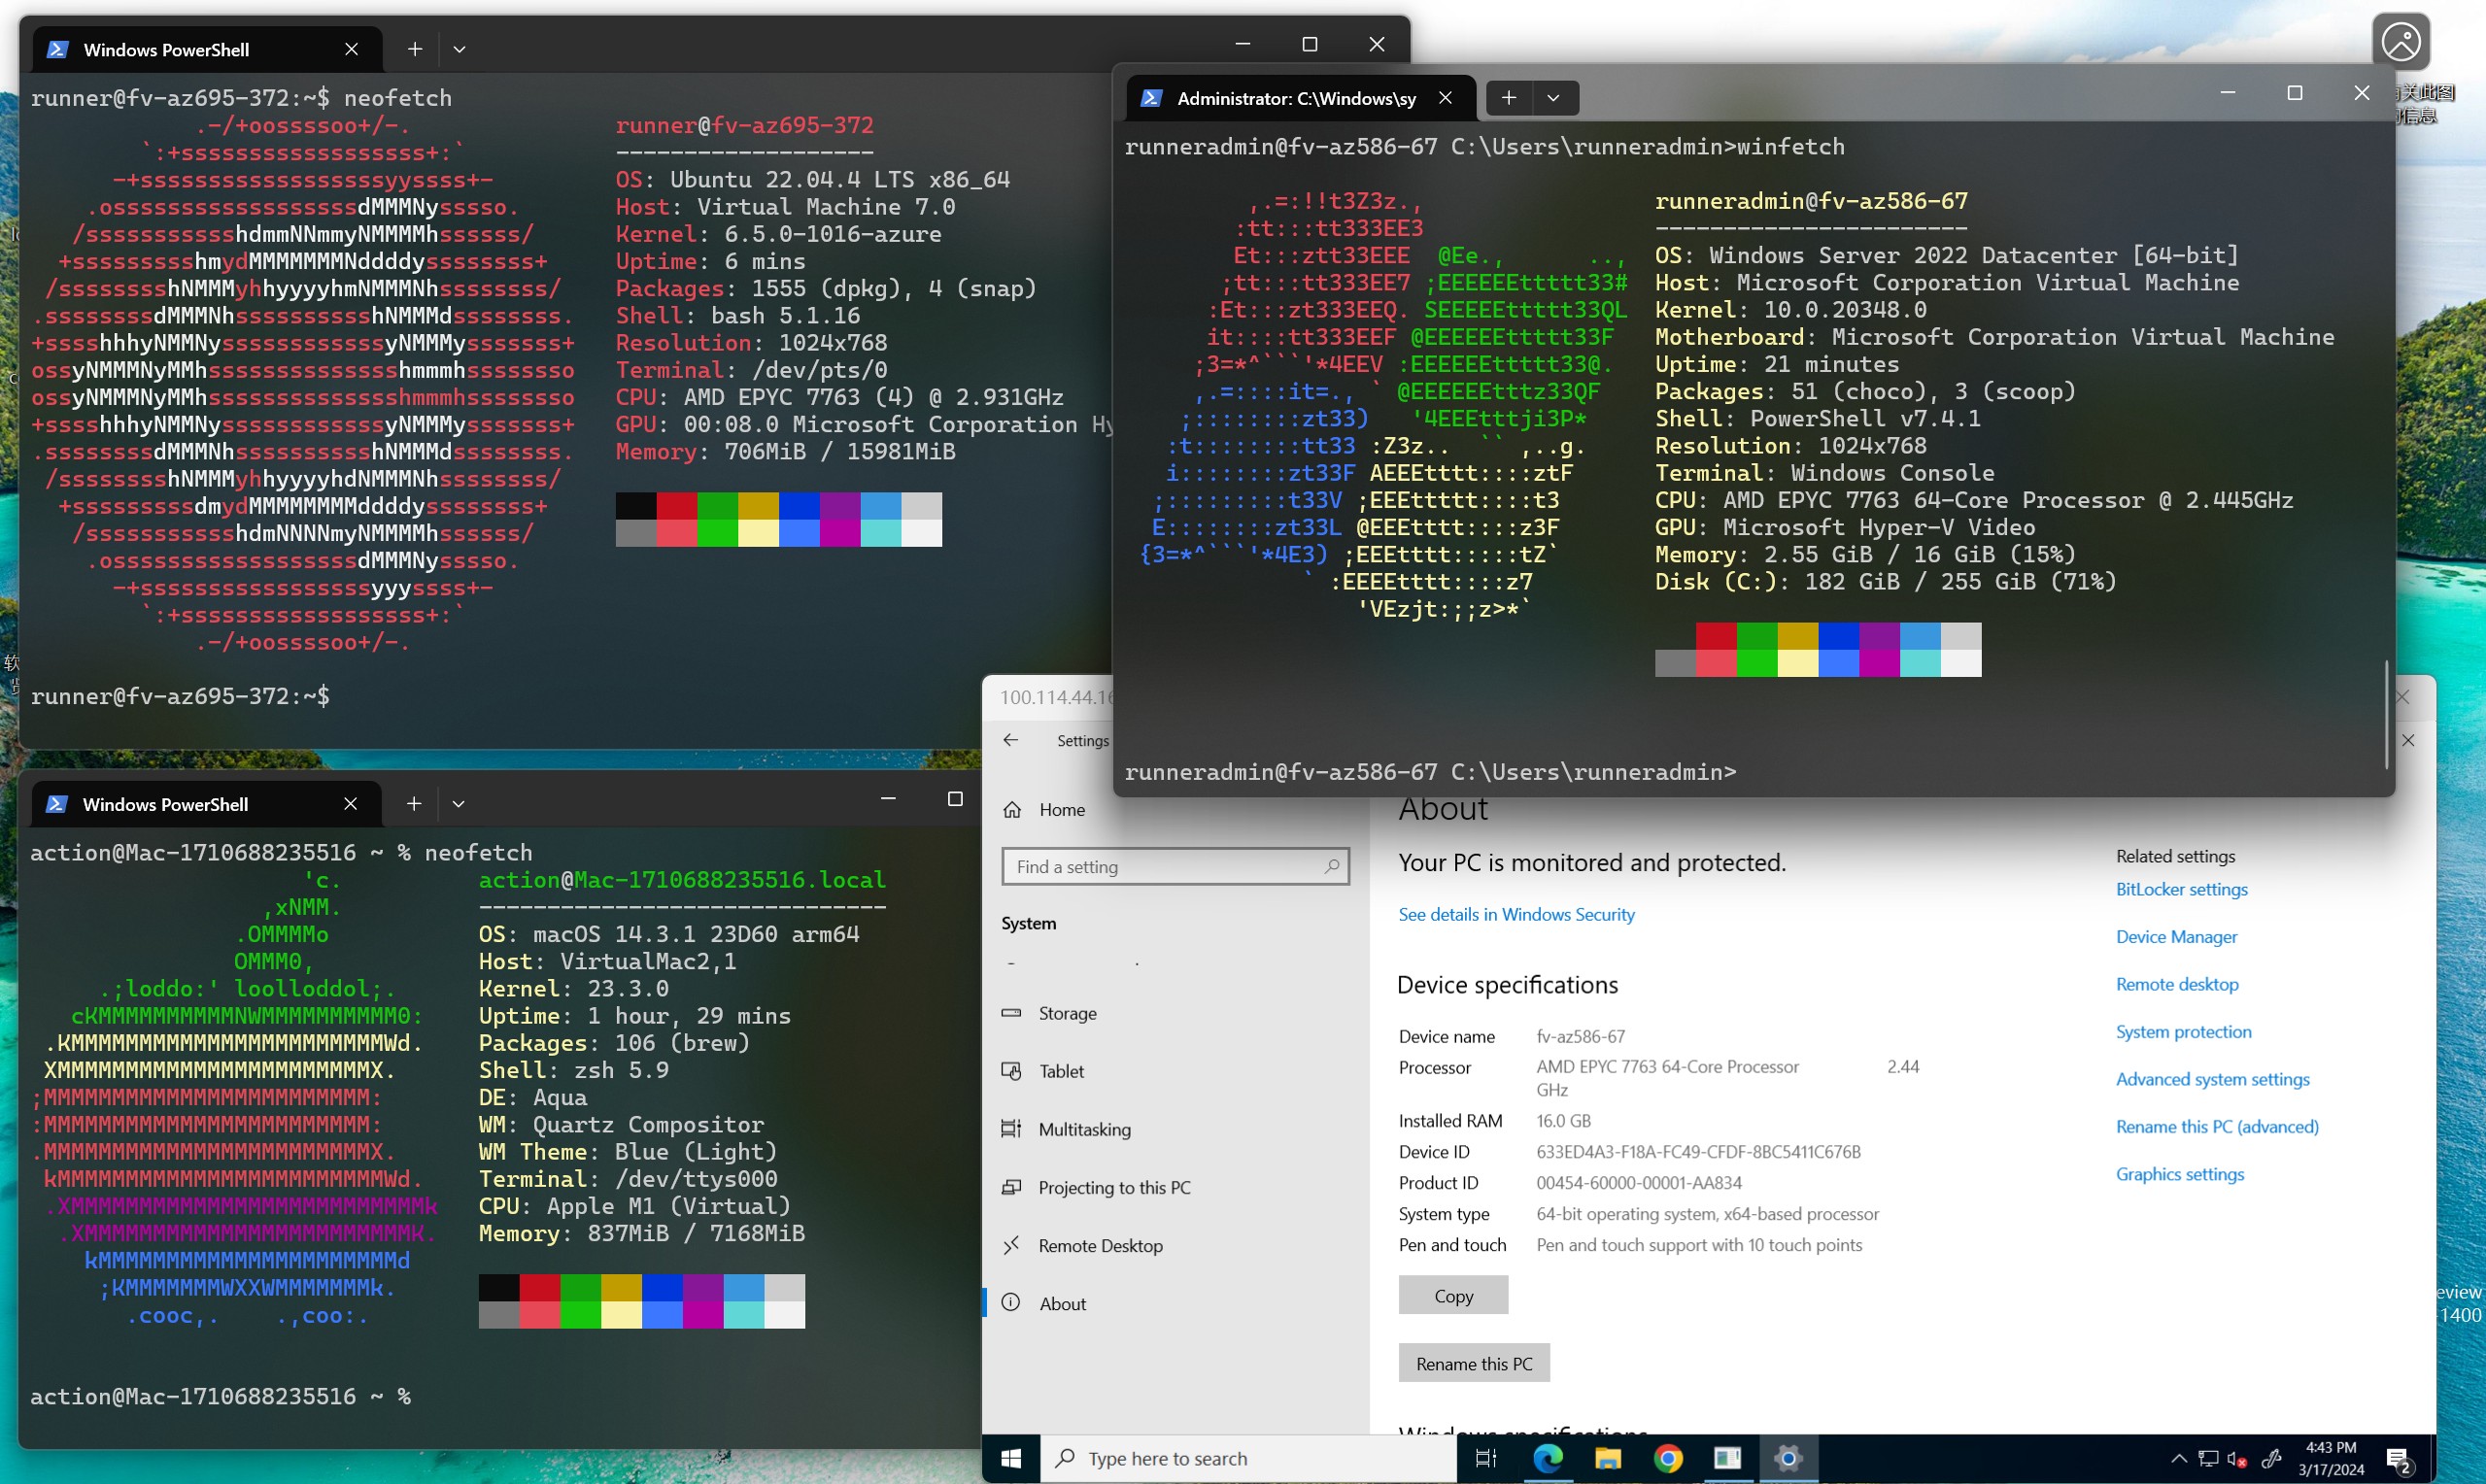Select the Windows PowerShell tab in Ubuntu terminal

click(x=207, y=50)
